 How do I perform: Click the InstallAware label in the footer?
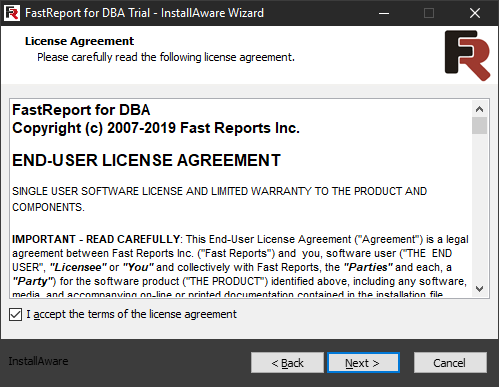[38, 361]
